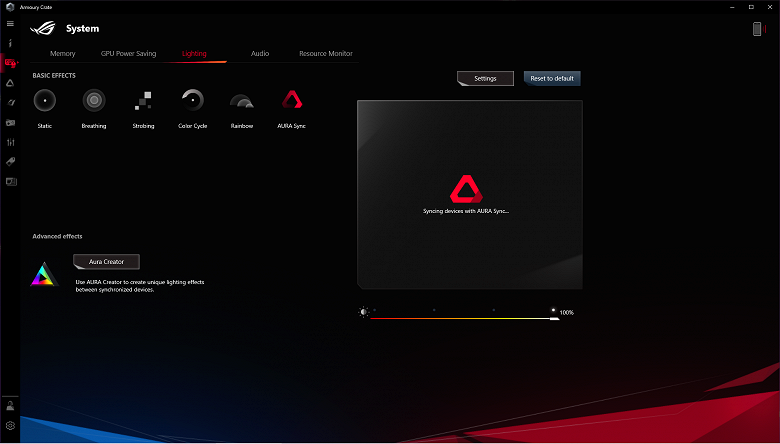Image resolution: width=780 pixels, height=444 pixels.
Task: Click Reset to default
Action: tap(552, 79)
